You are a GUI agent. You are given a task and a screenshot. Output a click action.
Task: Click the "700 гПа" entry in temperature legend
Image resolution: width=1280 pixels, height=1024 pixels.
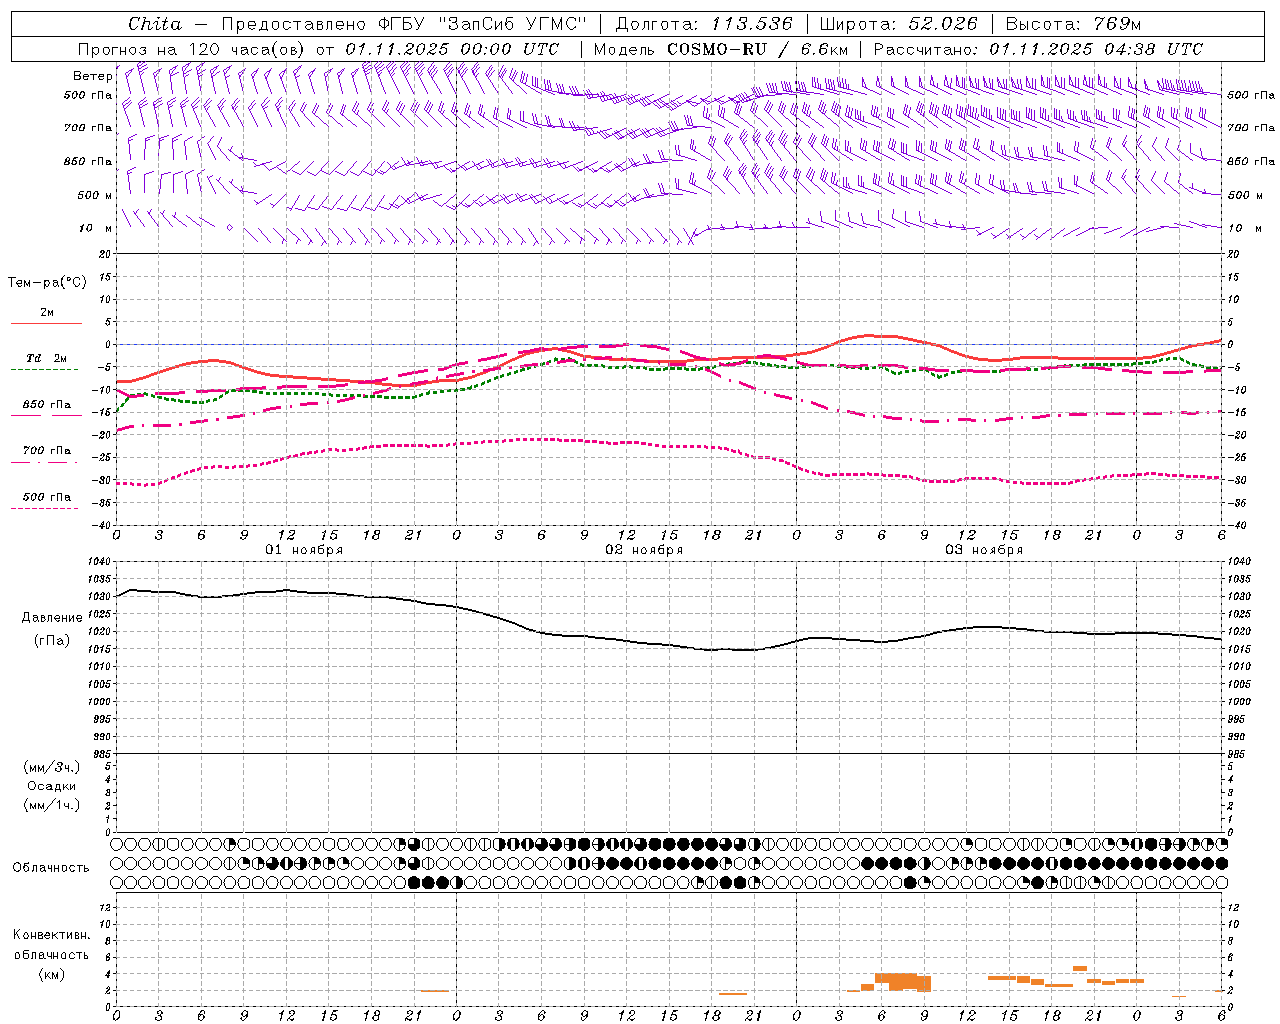click(47, 451)
